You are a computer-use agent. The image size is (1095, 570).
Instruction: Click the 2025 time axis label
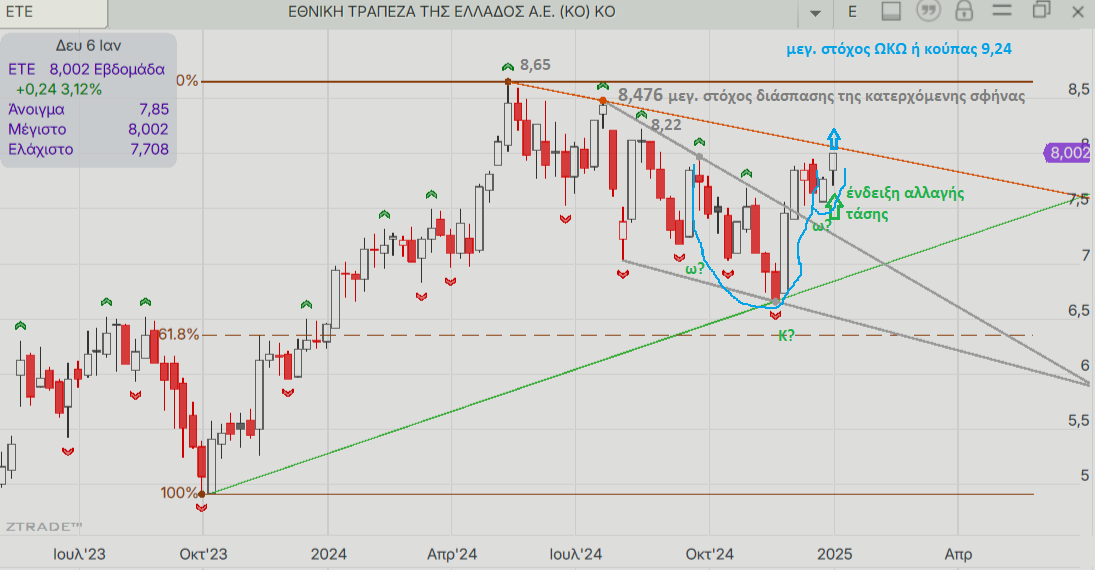[835, 555]
